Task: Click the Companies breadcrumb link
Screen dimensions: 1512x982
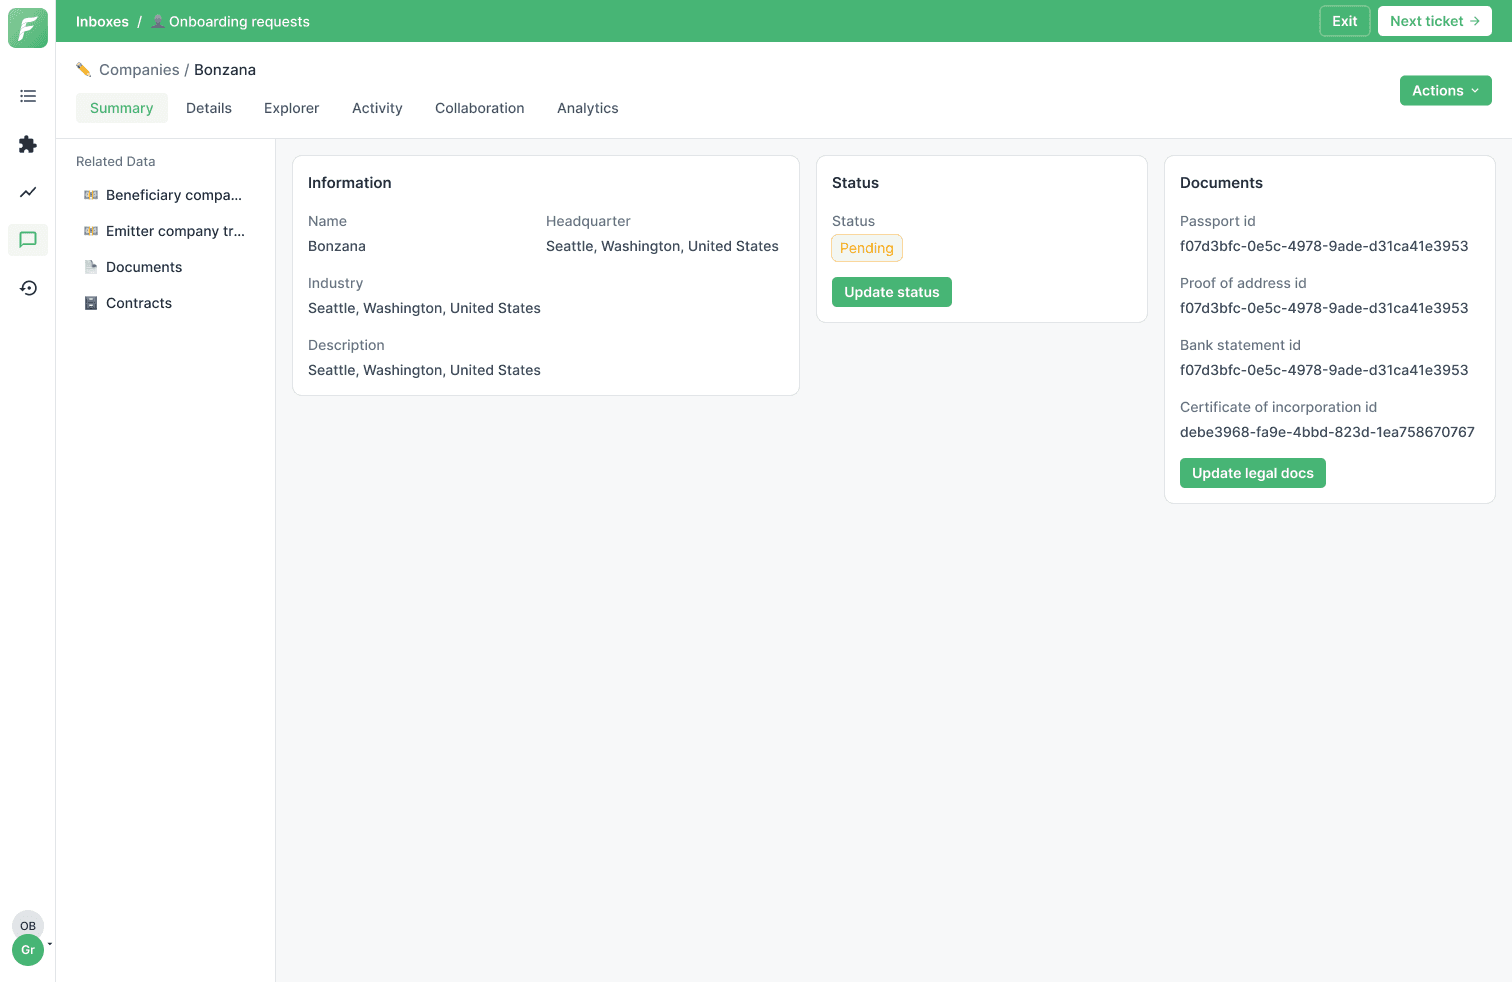Action: (x=139, y=70)
